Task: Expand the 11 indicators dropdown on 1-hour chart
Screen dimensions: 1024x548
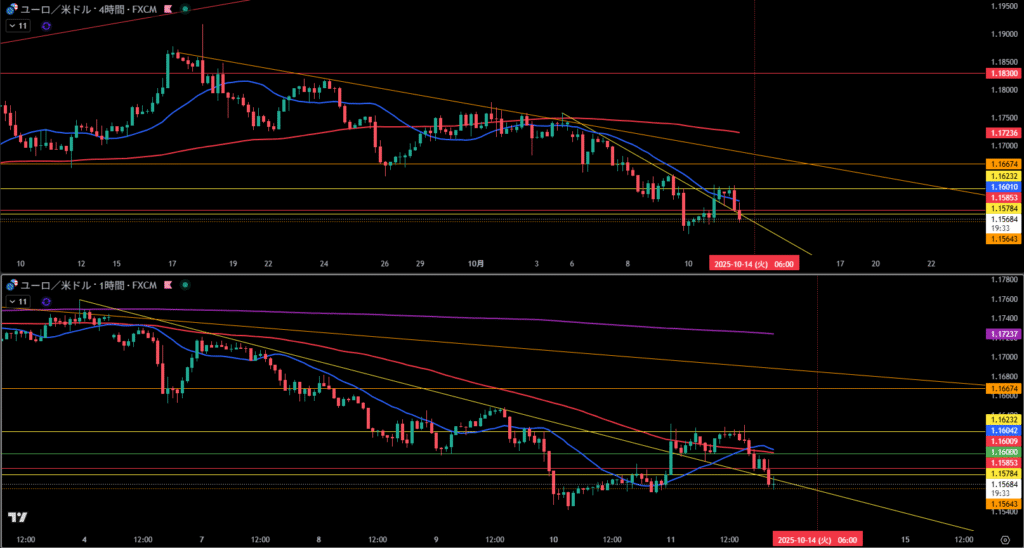Action: pyautogui.click(x=19, y=301)
